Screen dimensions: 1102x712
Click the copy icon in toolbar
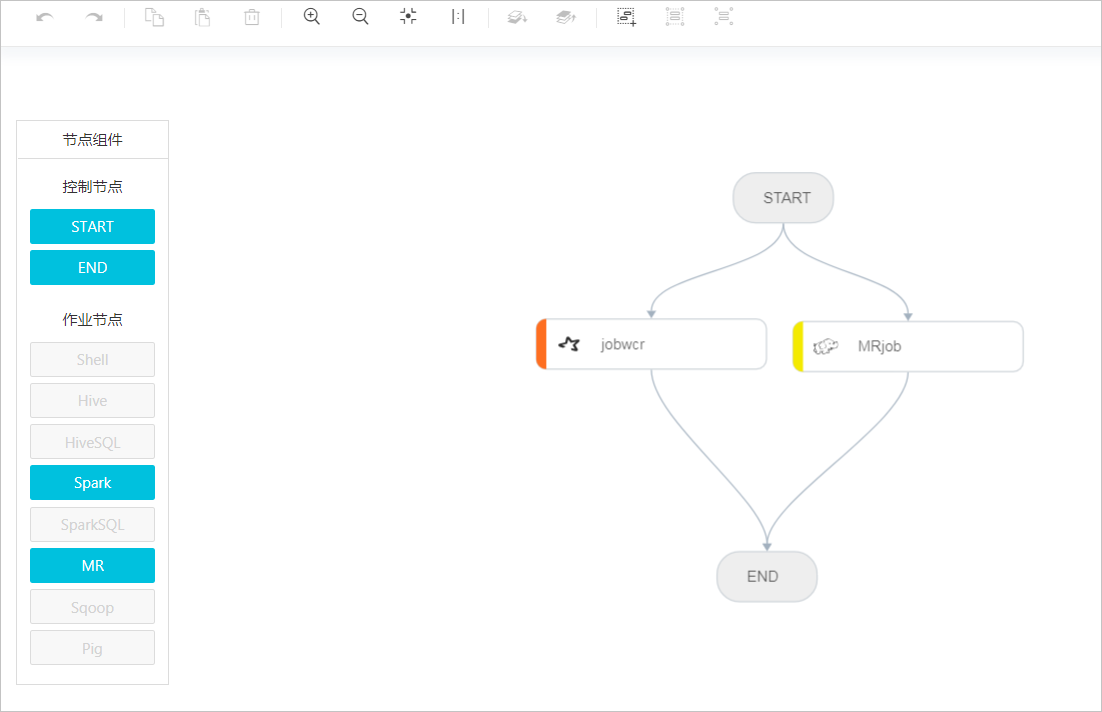(x=154, y=17)
